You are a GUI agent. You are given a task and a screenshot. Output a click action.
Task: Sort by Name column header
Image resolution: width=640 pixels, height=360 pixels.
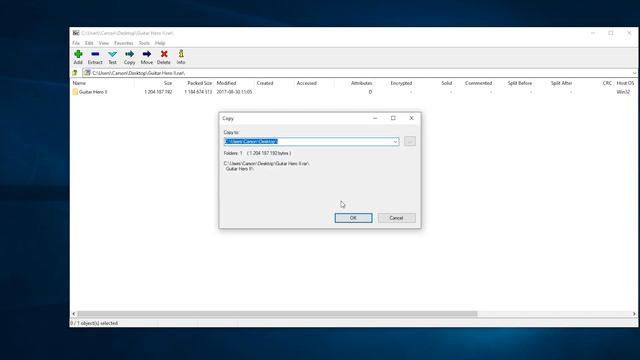(x=79, y=83)
